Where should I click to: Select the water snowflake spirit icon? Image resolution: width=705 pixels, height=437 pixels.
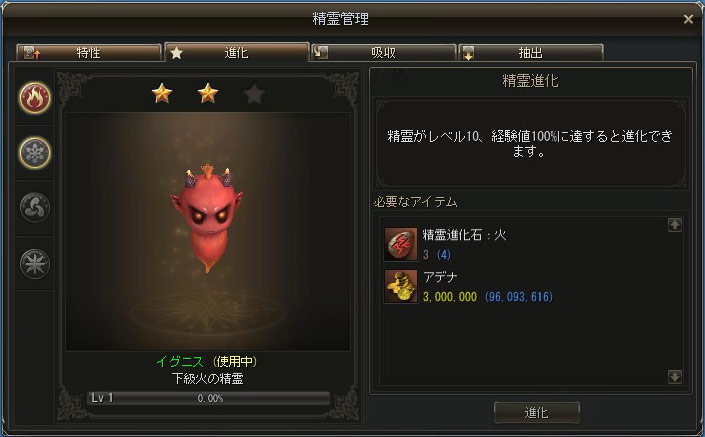pos(35,153)
